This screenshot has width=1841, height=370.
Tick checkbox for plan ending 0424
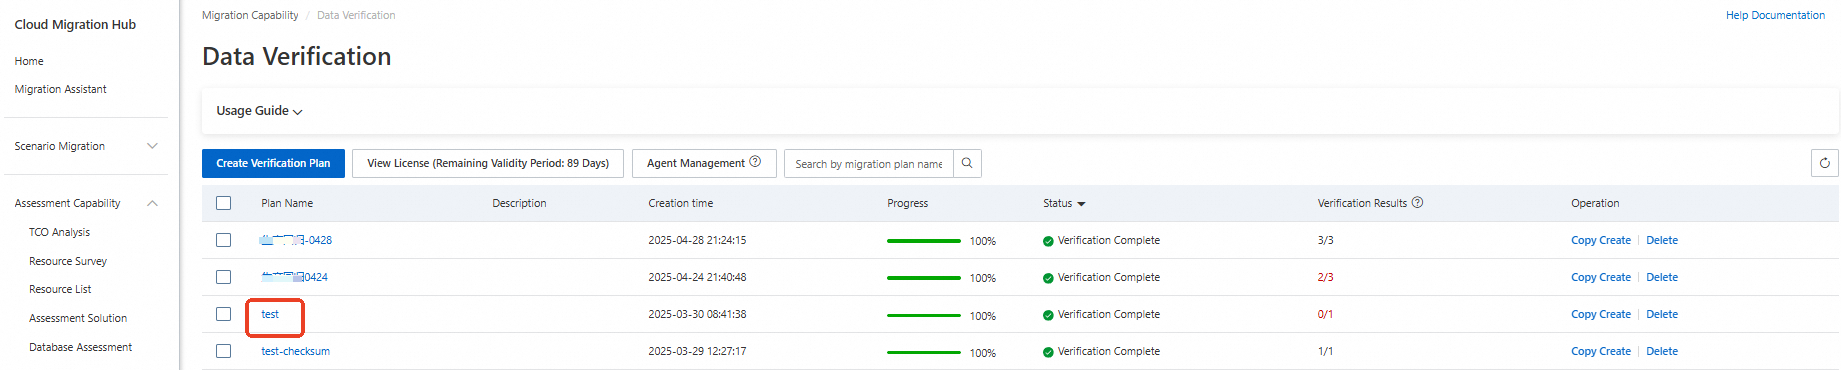pos(223,277)
